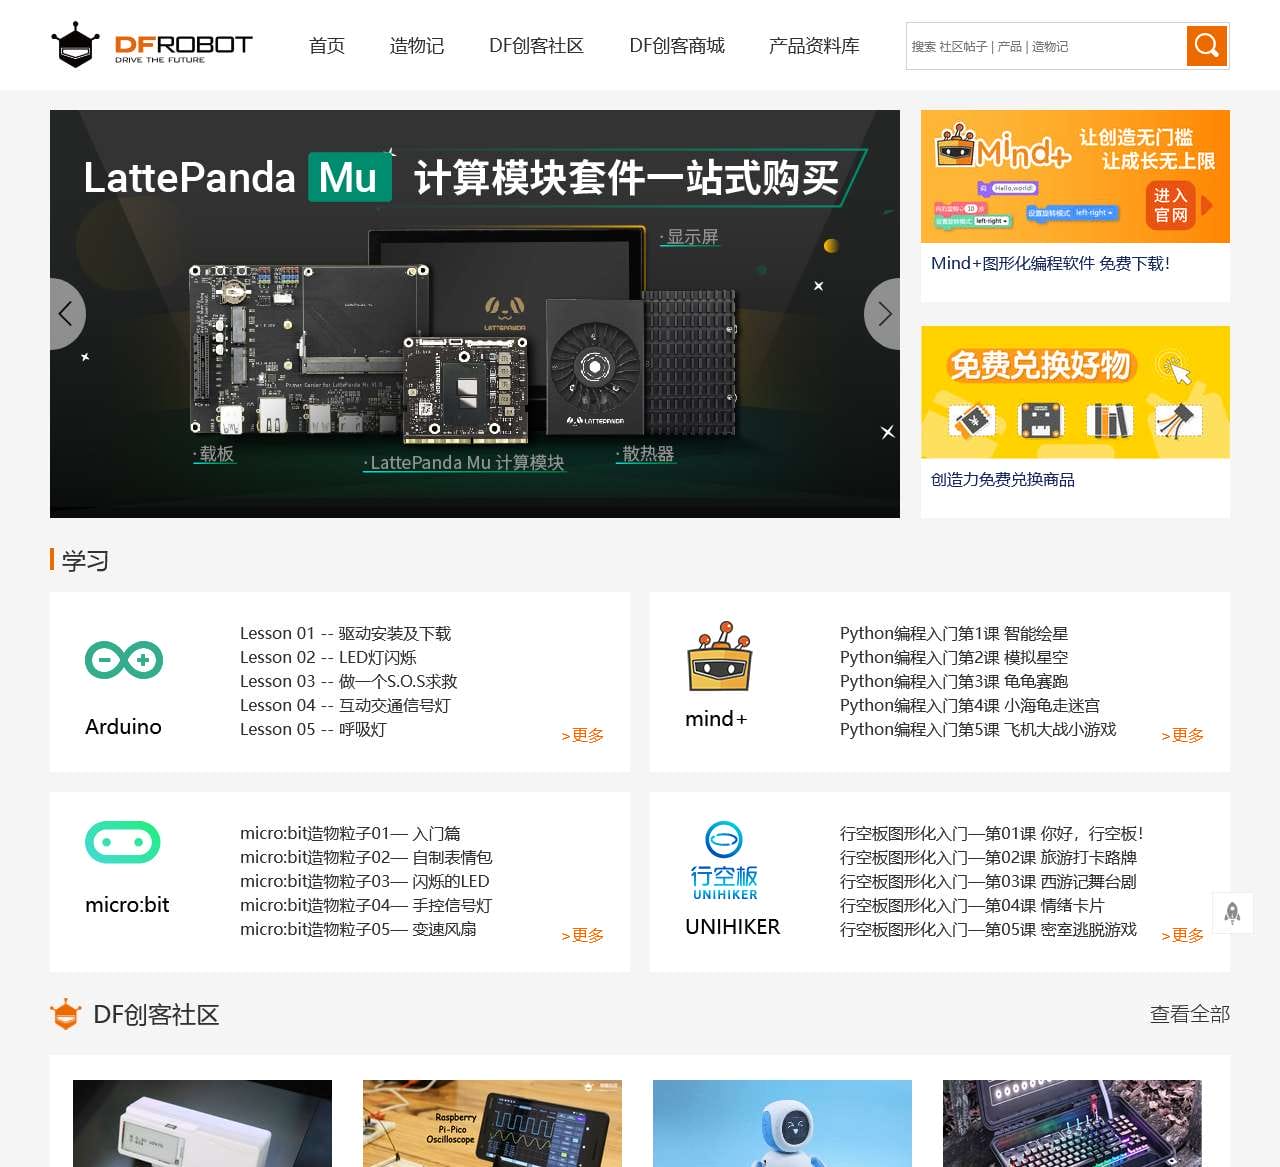Click the LattePanda Mu kit main banner
Screen dimensions: 1280x1167
click(x=475, y=313)
